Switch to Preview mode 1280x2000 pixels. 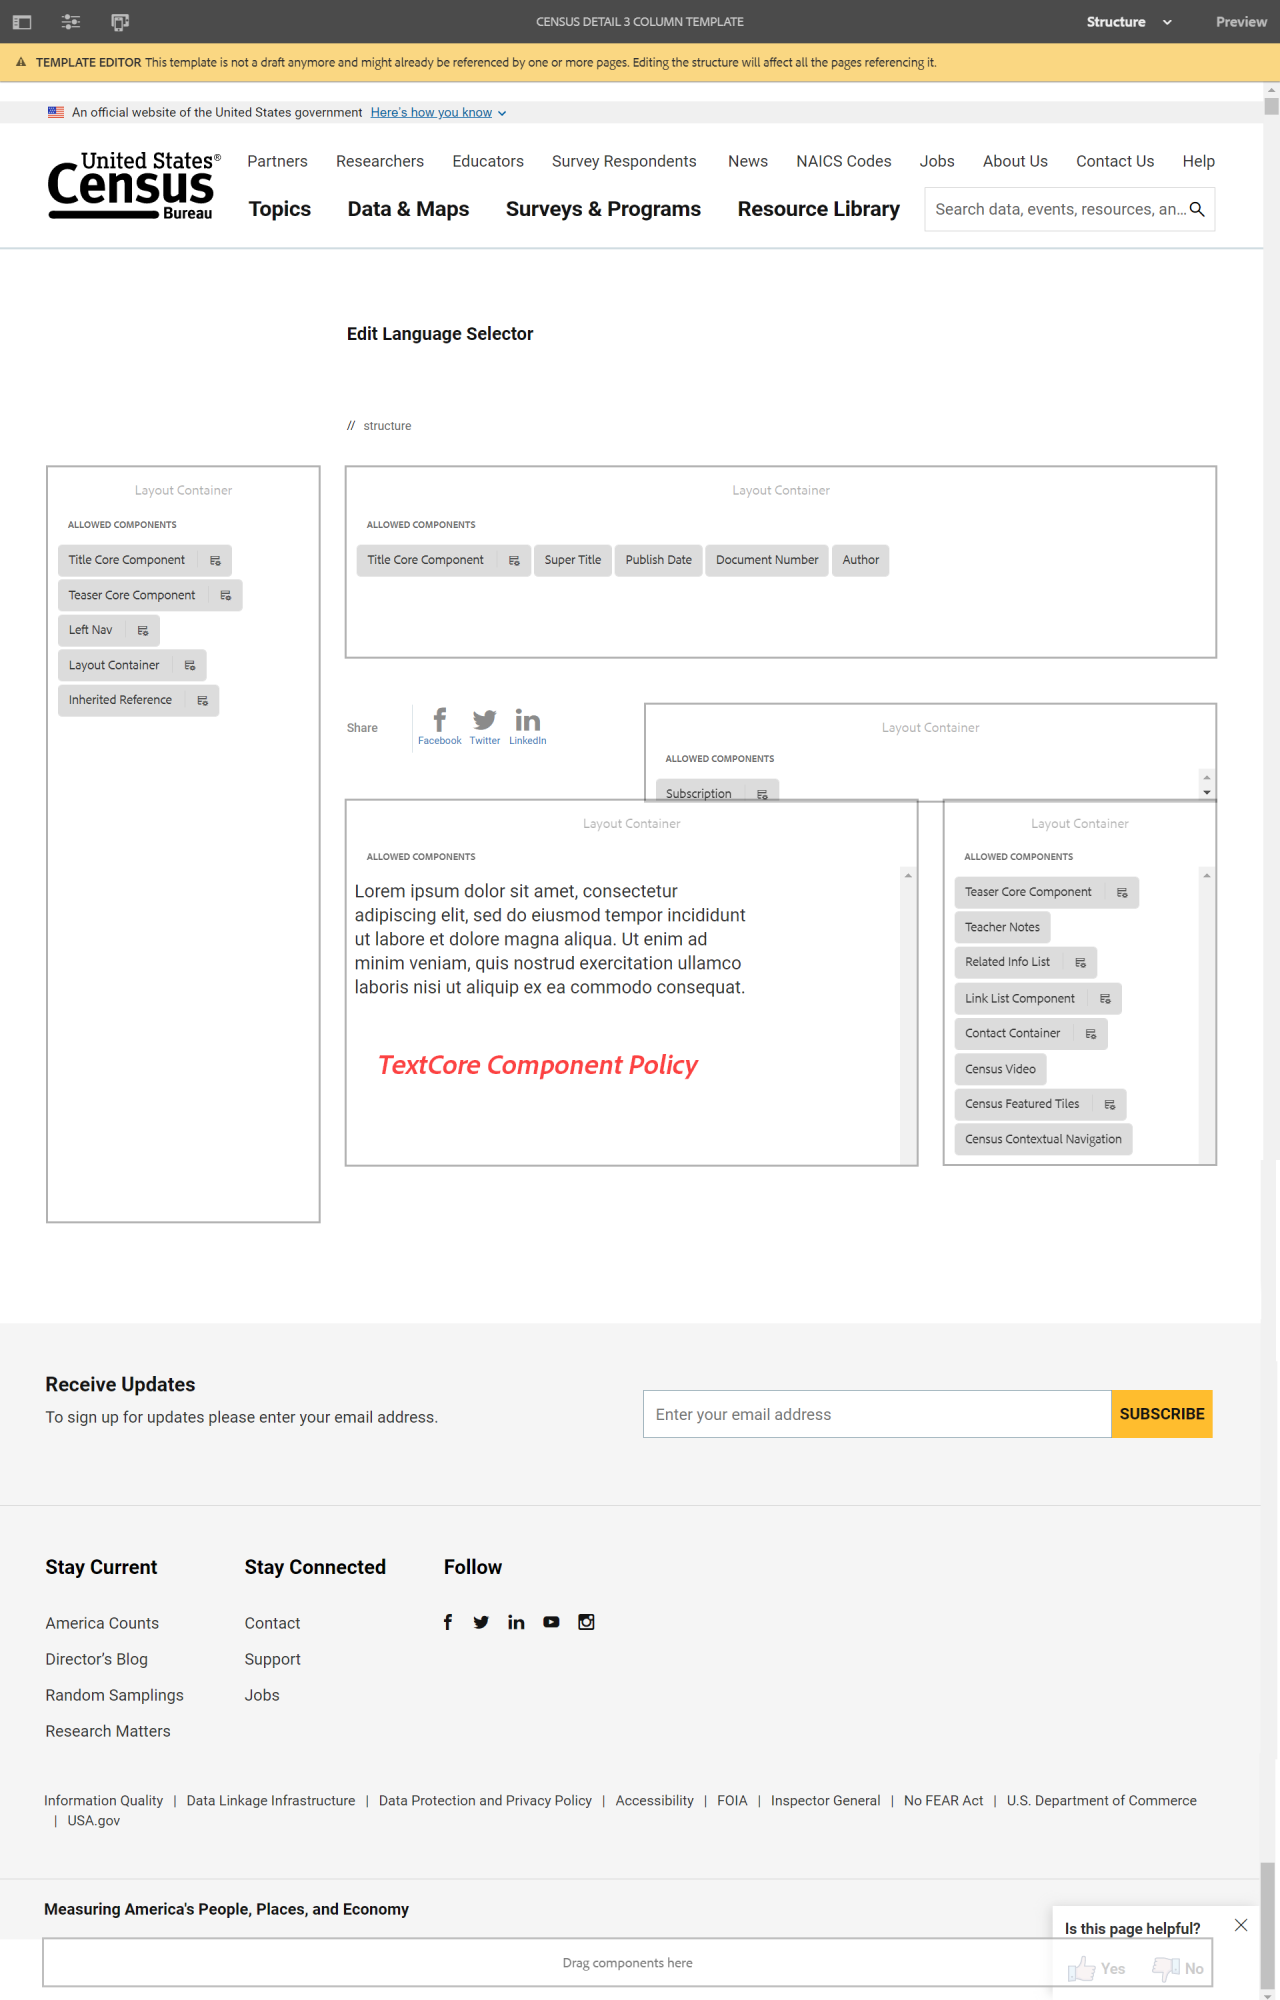tap(1241, 21)
